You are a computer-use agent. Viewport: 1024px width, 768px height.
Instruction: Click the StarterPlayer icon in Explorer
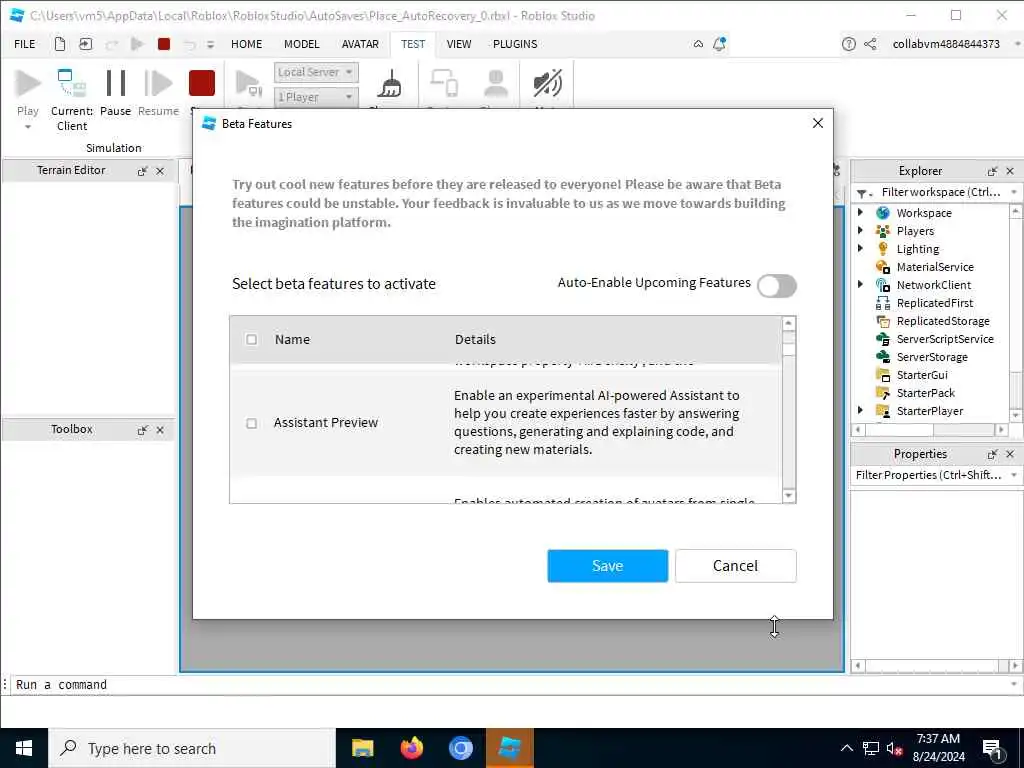[x=883, y=411]
